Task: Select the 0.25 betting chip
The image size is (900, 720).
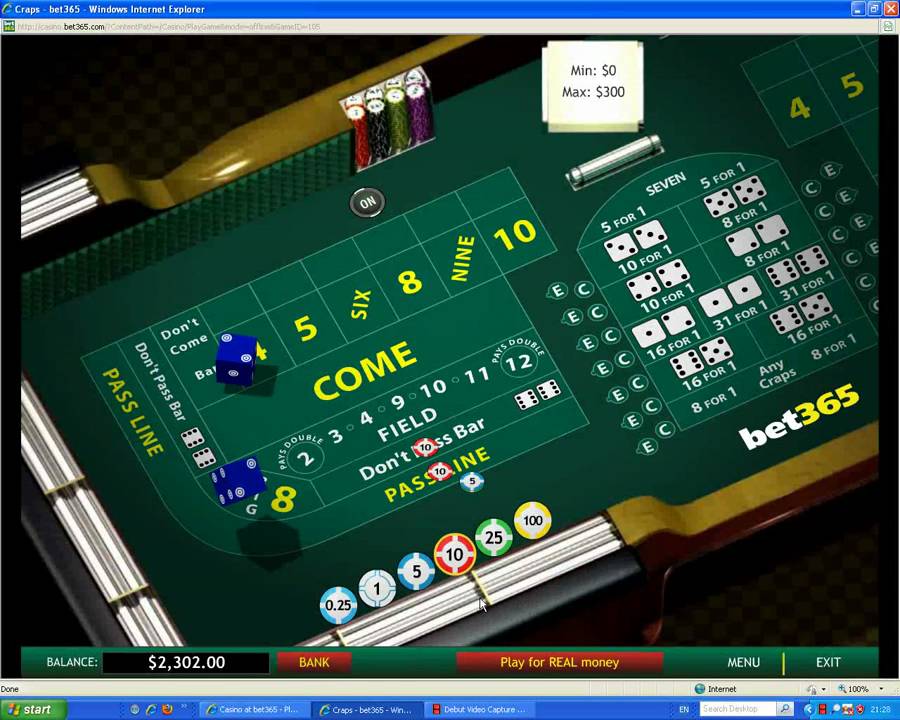Action: click(338, 605)
